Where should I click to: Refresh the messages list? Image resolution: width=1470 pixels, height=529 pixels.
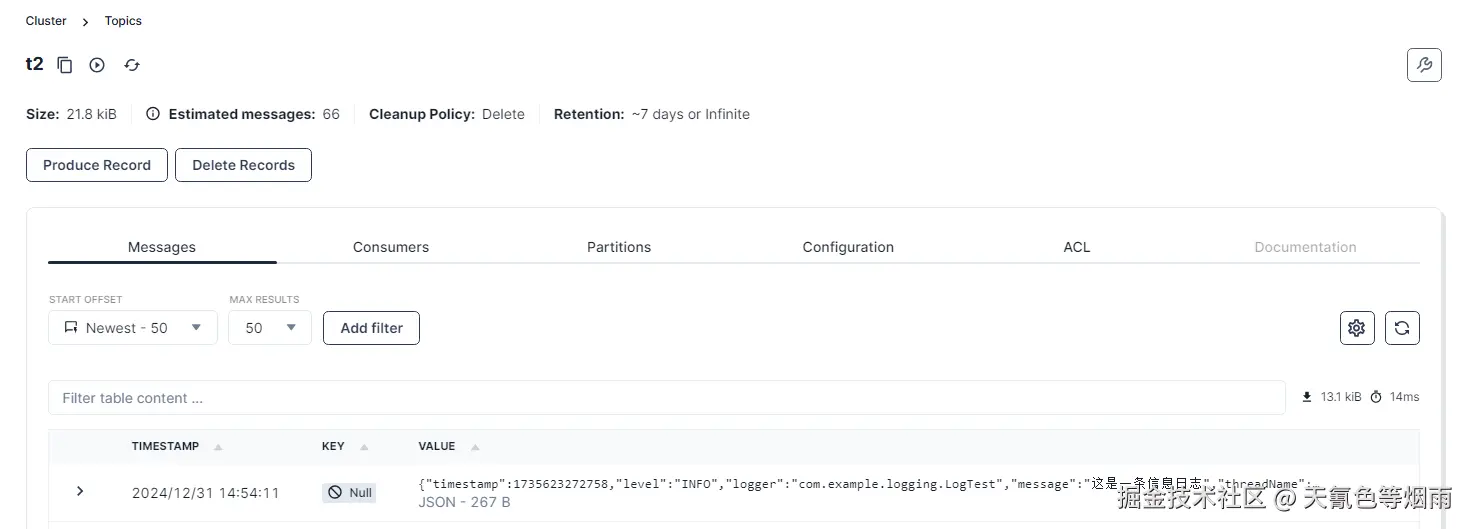point(1402,328)
